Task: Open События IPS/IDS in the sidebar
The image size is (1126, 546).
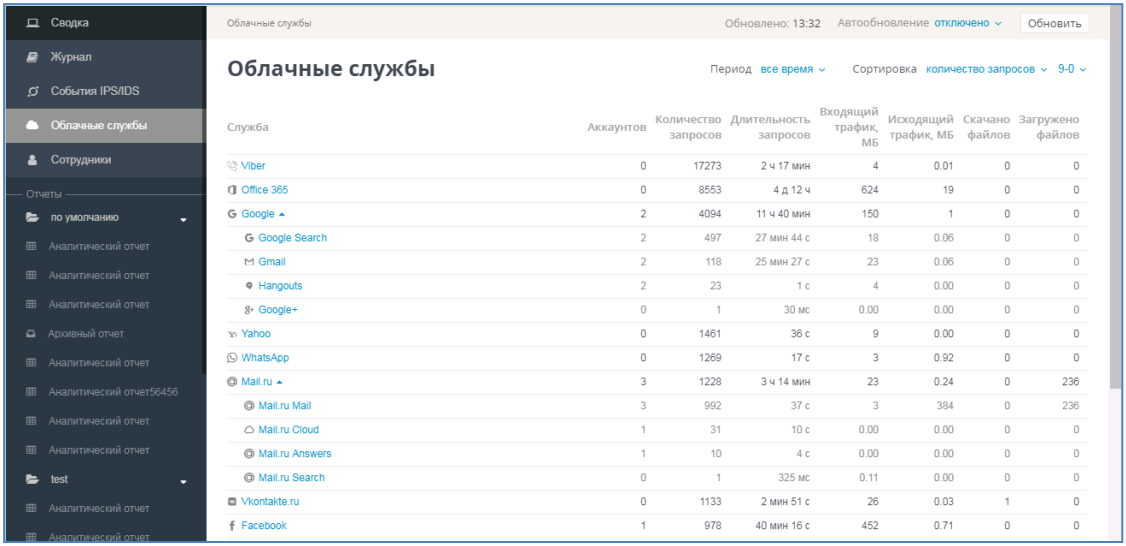Action: [105, 91]
